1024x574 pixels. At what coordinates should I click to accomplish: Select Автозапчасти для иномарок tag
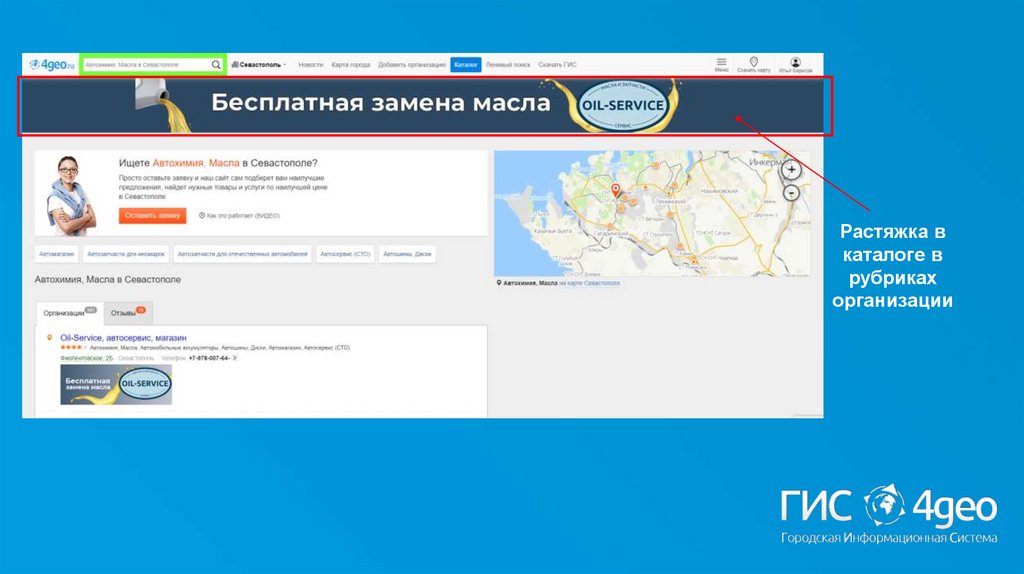(x=126, y=254)
